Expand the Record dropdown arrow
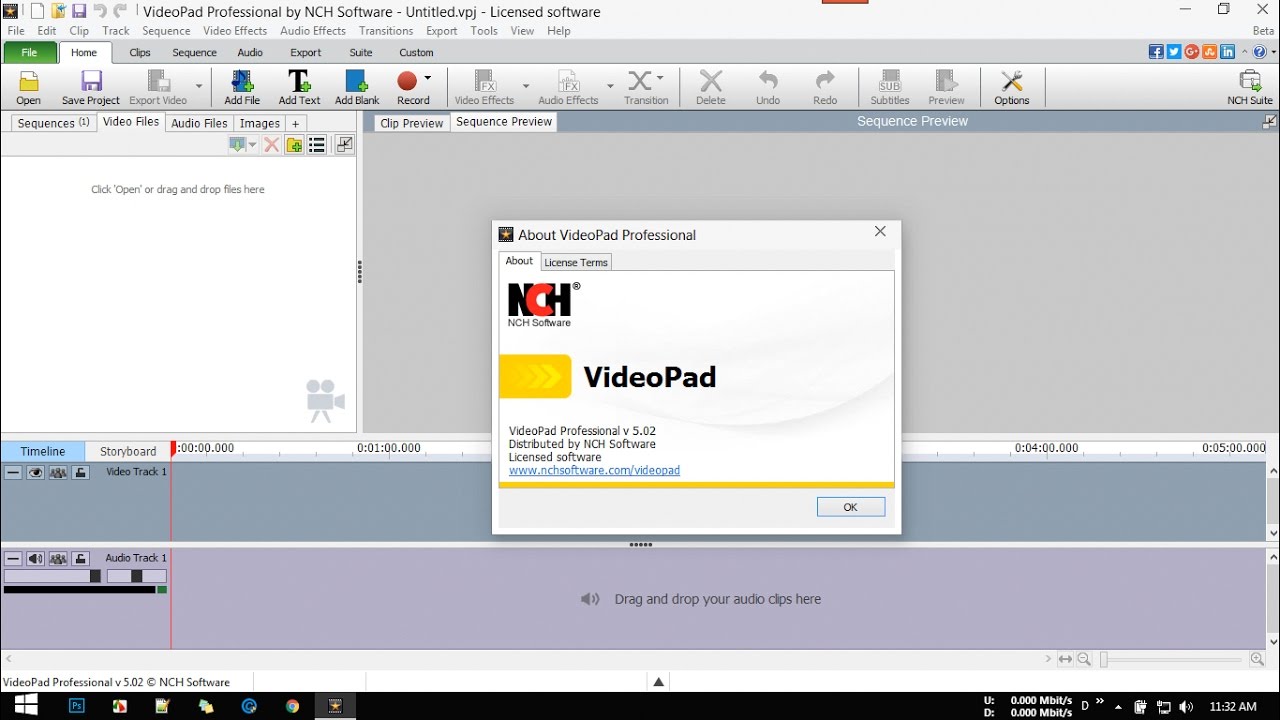The height and width of the screenshot is (720, 1280). (x=428, y=78)
